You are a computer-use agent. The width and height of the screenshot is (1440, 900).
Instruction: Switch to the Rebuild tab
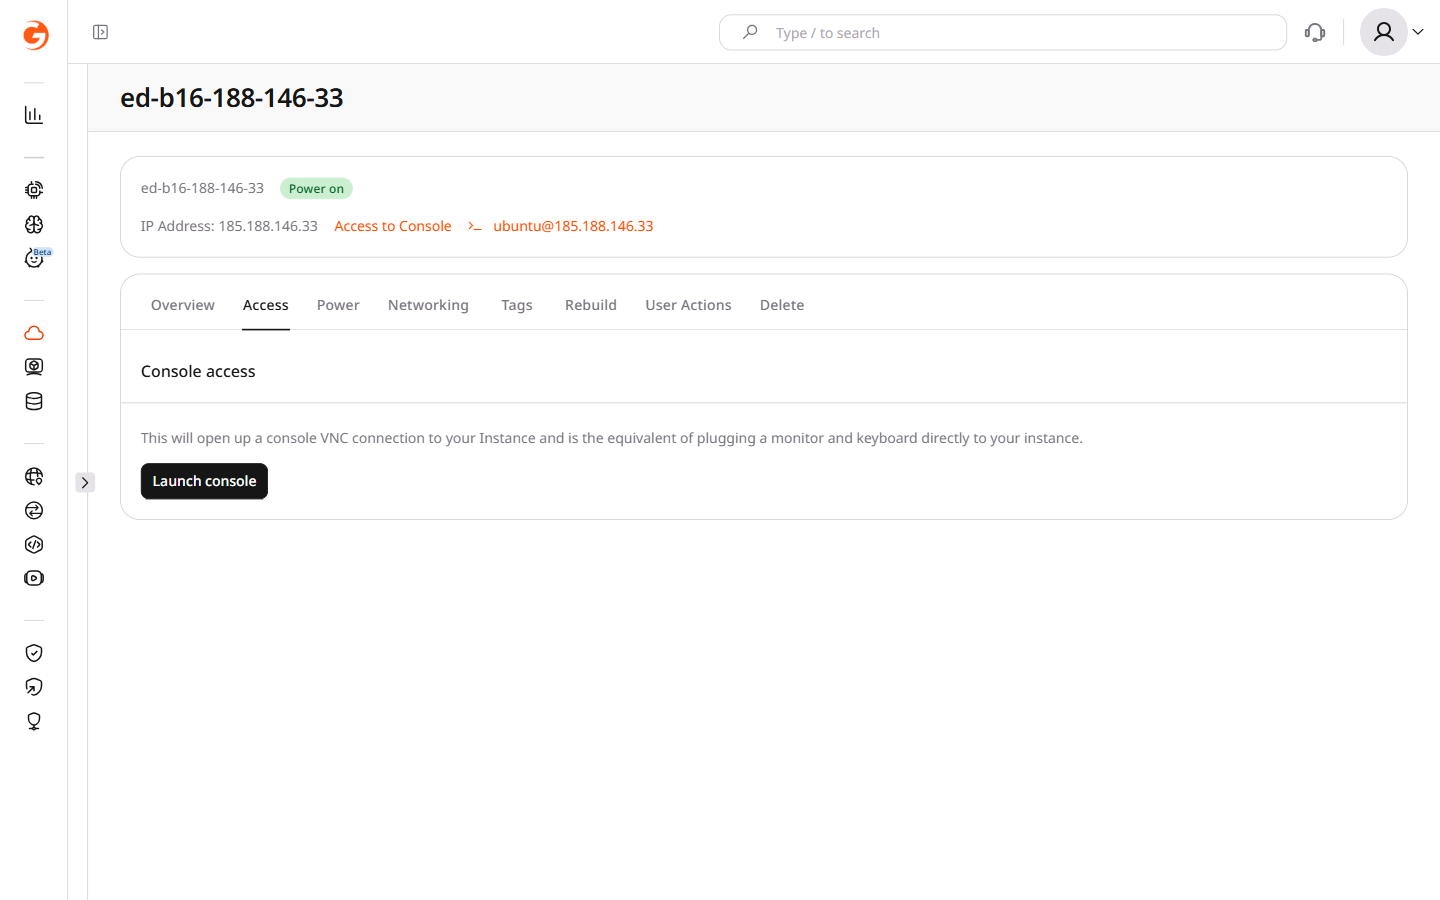click(591, 305)
